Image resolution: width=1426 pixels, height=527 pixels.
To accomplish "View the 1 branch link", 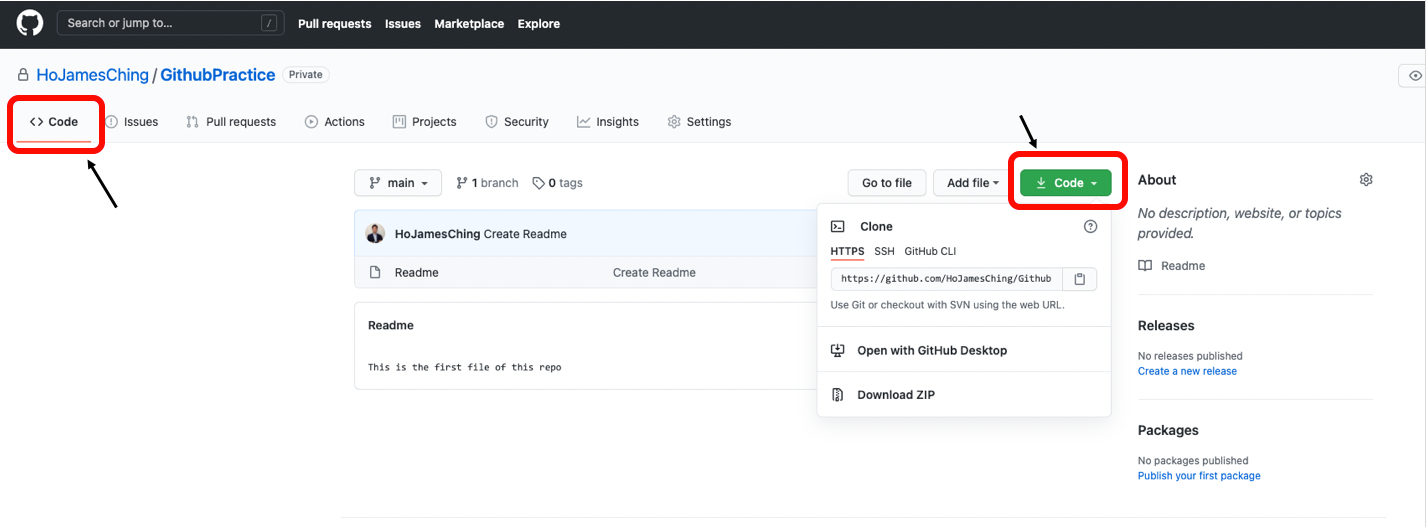I will [x=487, y=183].
